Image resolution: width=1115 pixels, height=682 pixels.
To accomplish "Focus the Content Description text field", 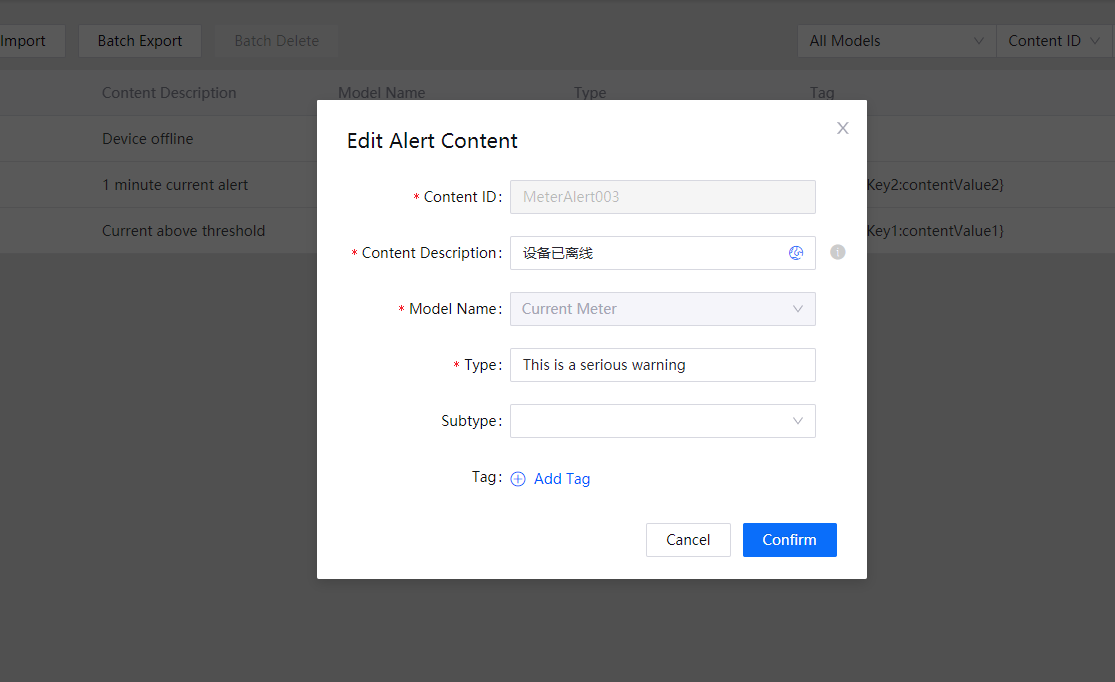I will pos(650,253).
